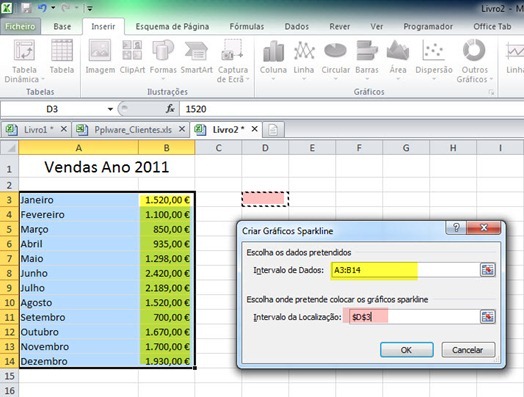Switch to Esquema de Página tab
This screenshot has height=397, width=524.
coord(172,26)
